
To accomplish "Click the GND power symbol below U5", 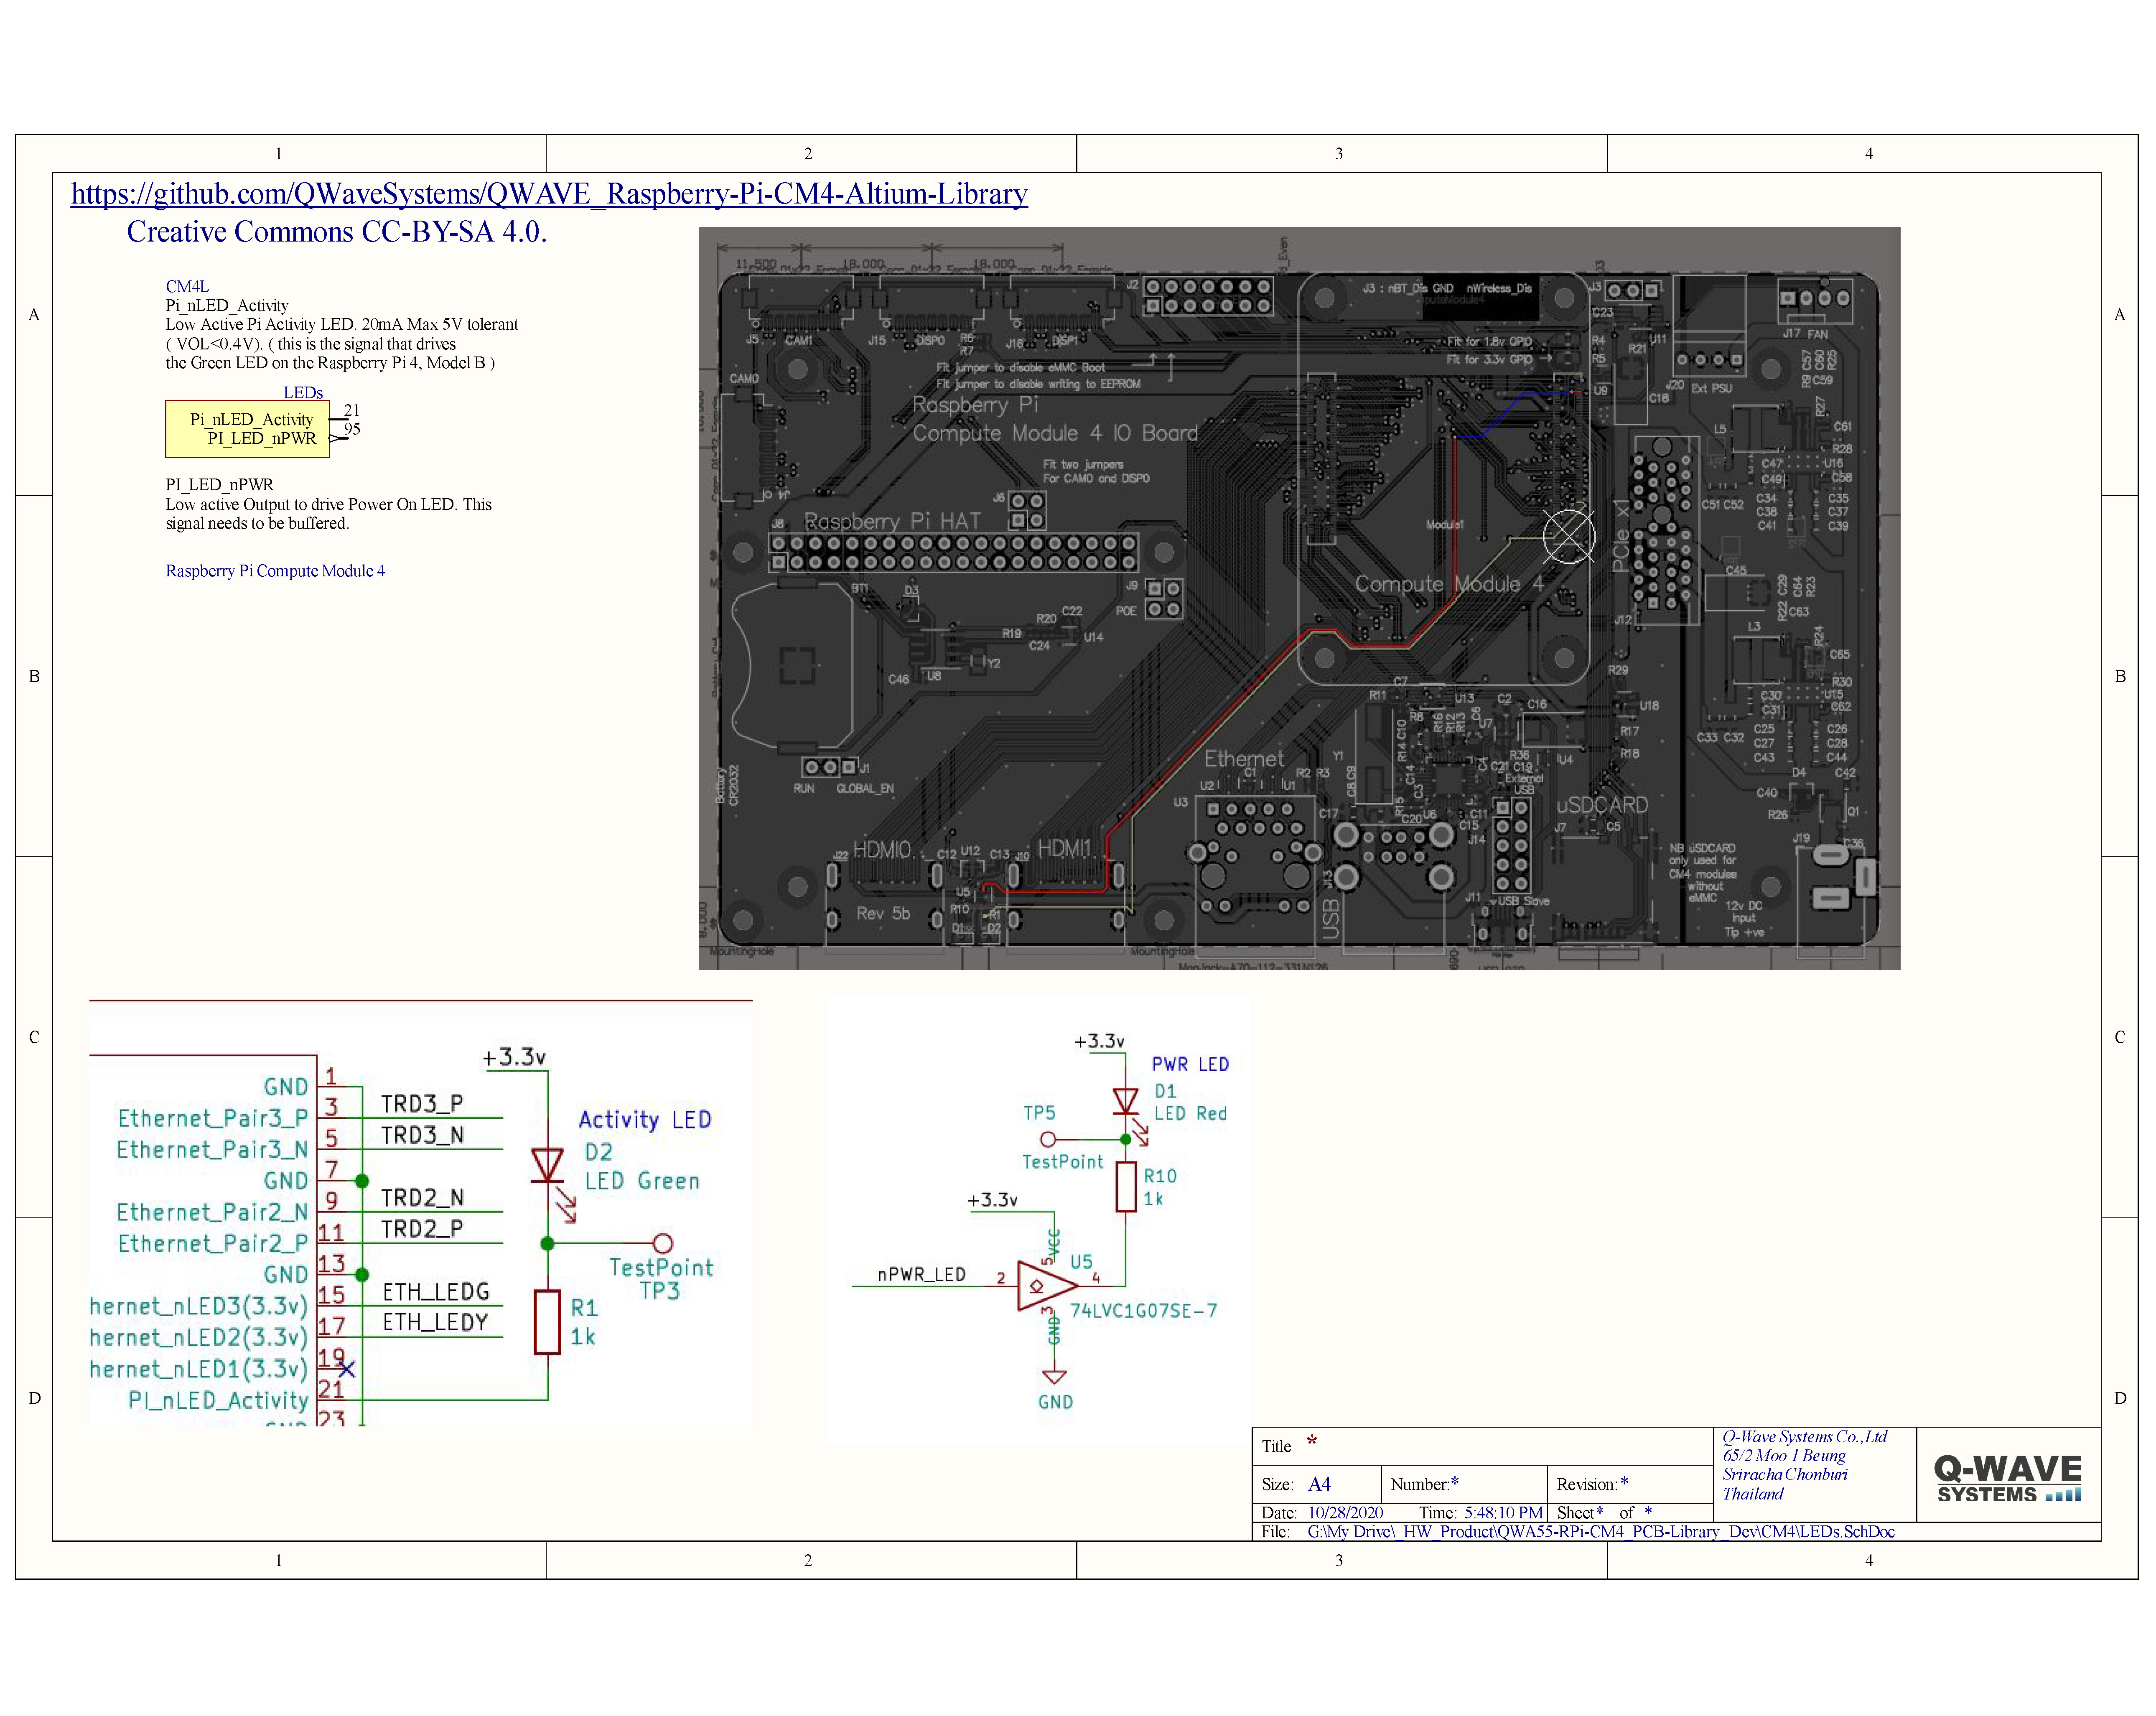I will tap(1054, 1377).
